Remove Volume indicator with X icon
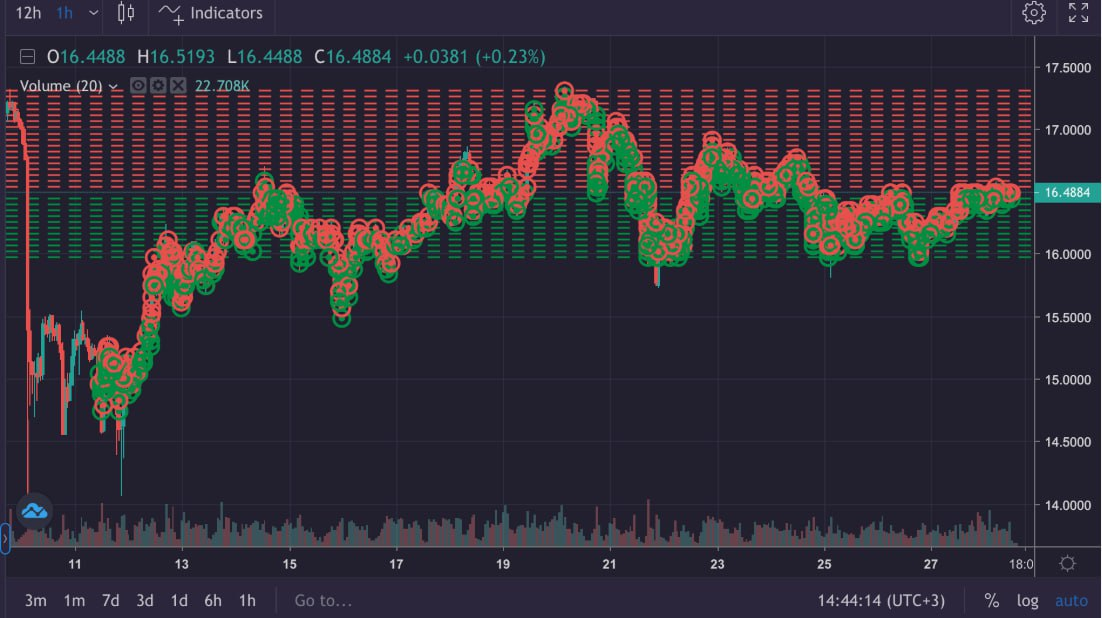Viewport: 1102px width, 618px height. point(179,86)
